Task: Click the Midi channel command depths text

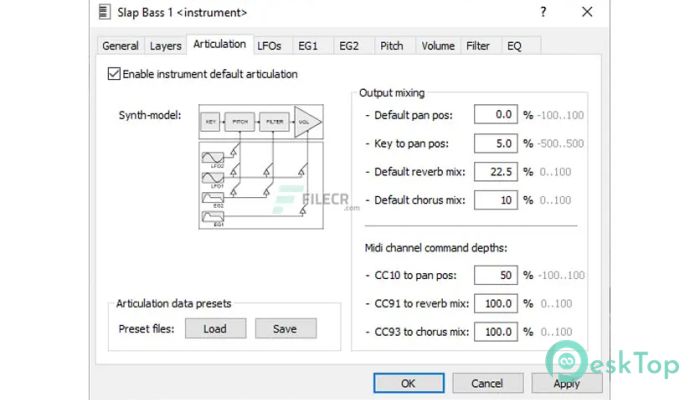Action: click(436, 248)
